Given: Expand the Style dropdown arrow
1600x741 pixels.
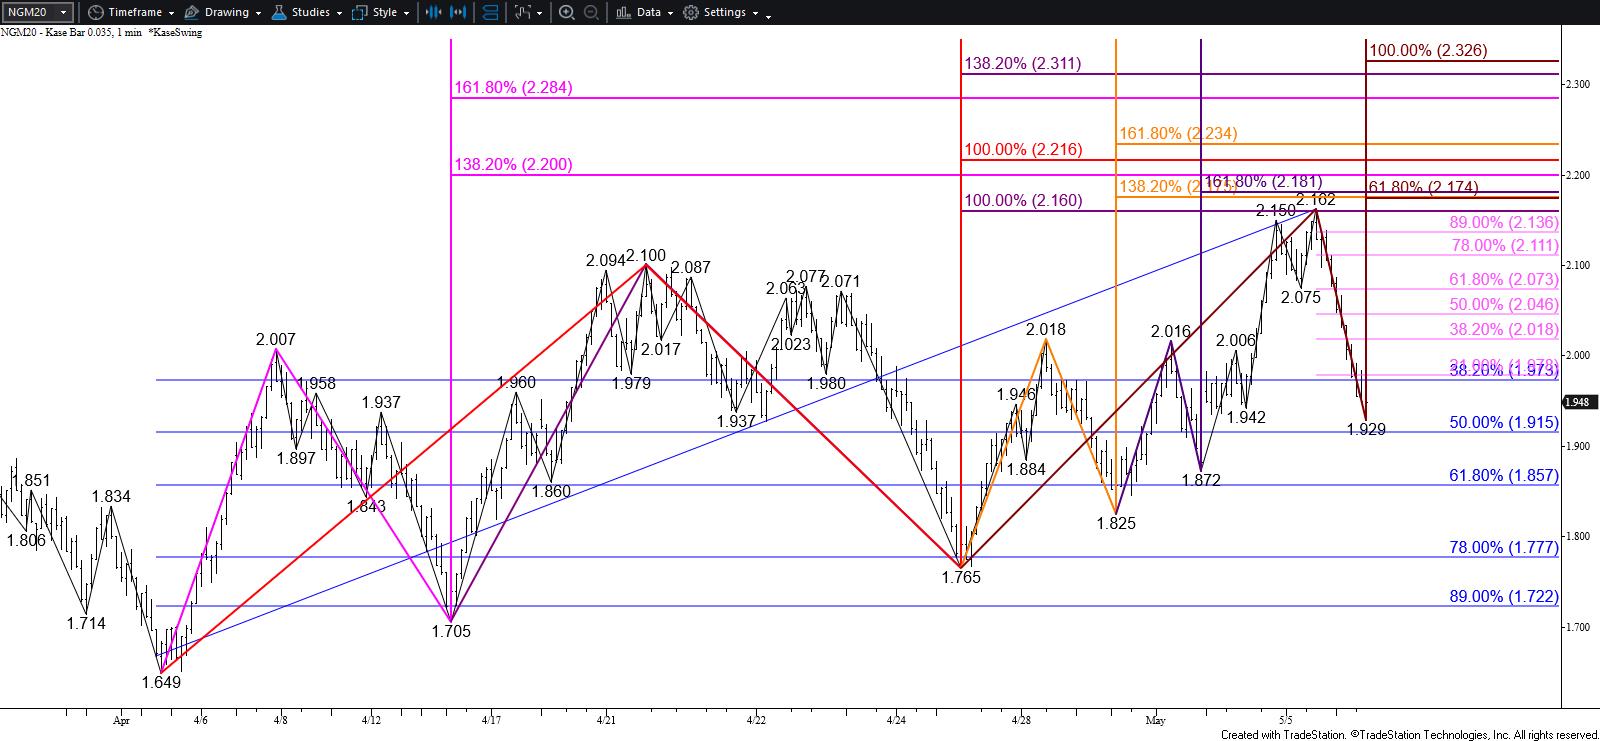Looking at the screenshot, I should pyautogui.click(x=407, y=13).
